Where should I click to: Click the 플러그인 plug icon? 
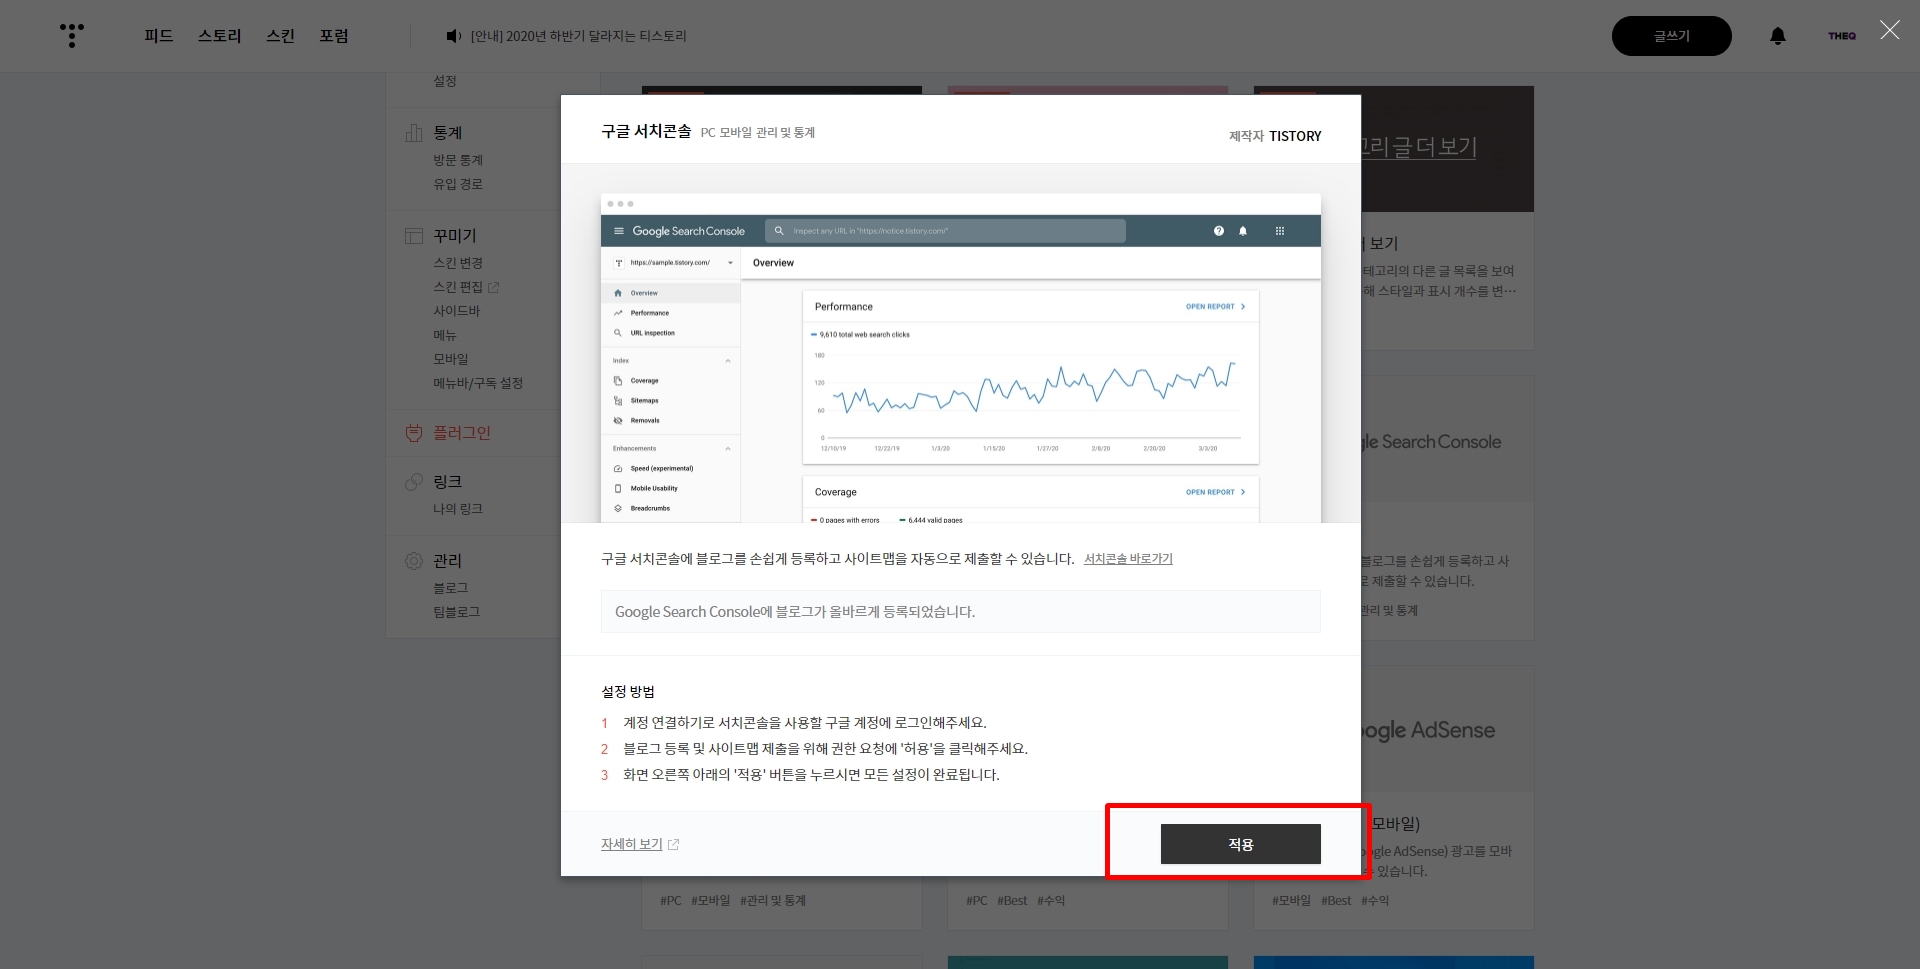[x=414, y=433]
